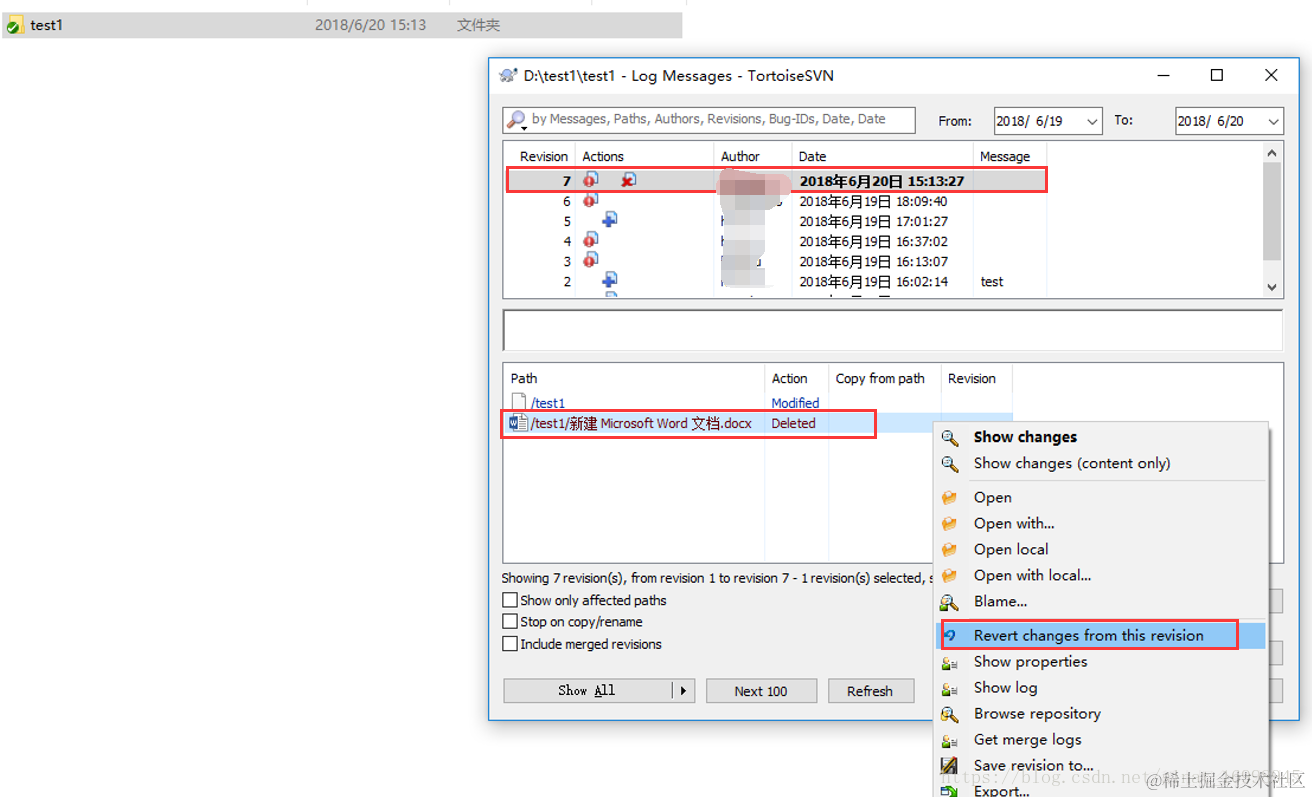Click the 'Deleted' action cell

pos(793,423)
